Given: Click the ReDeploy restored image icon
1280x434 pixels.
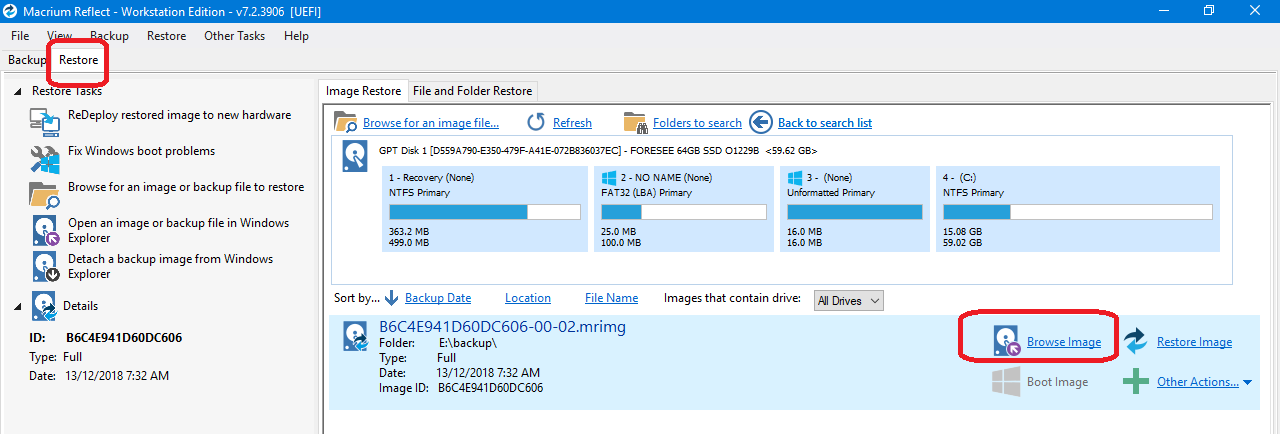Looking at the screenshot, I should 45,123.
